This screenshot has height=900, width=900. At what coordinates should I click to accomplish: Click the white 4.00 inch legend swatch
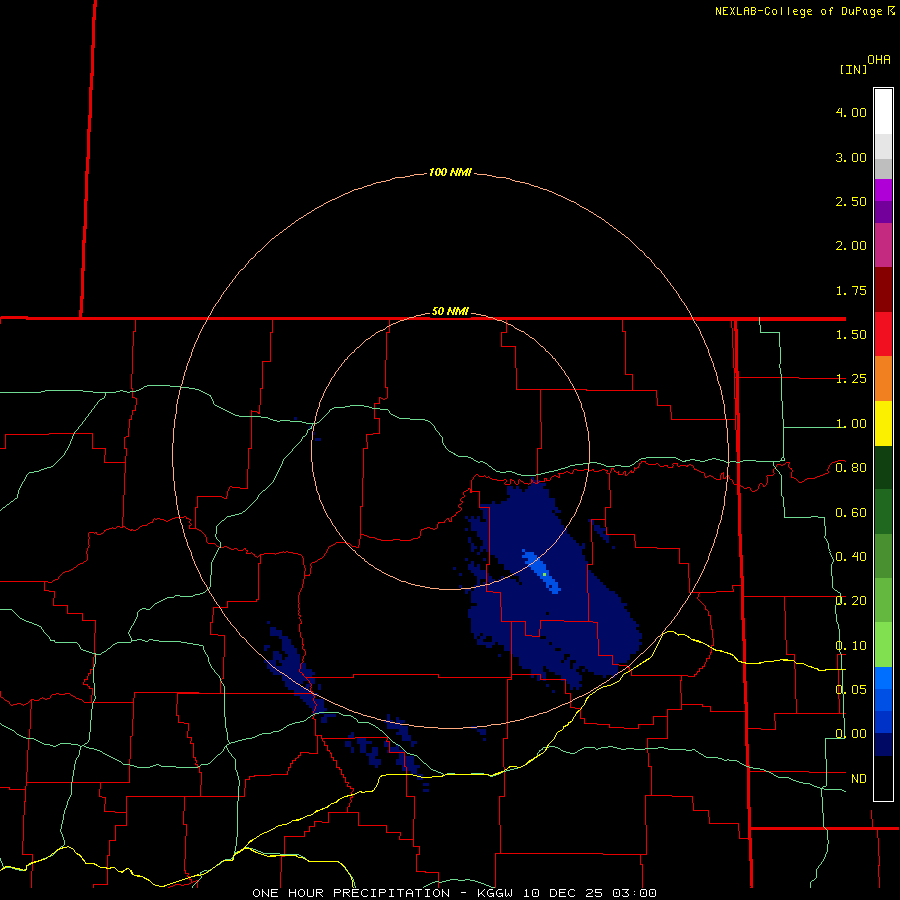(x=883, y=112)
